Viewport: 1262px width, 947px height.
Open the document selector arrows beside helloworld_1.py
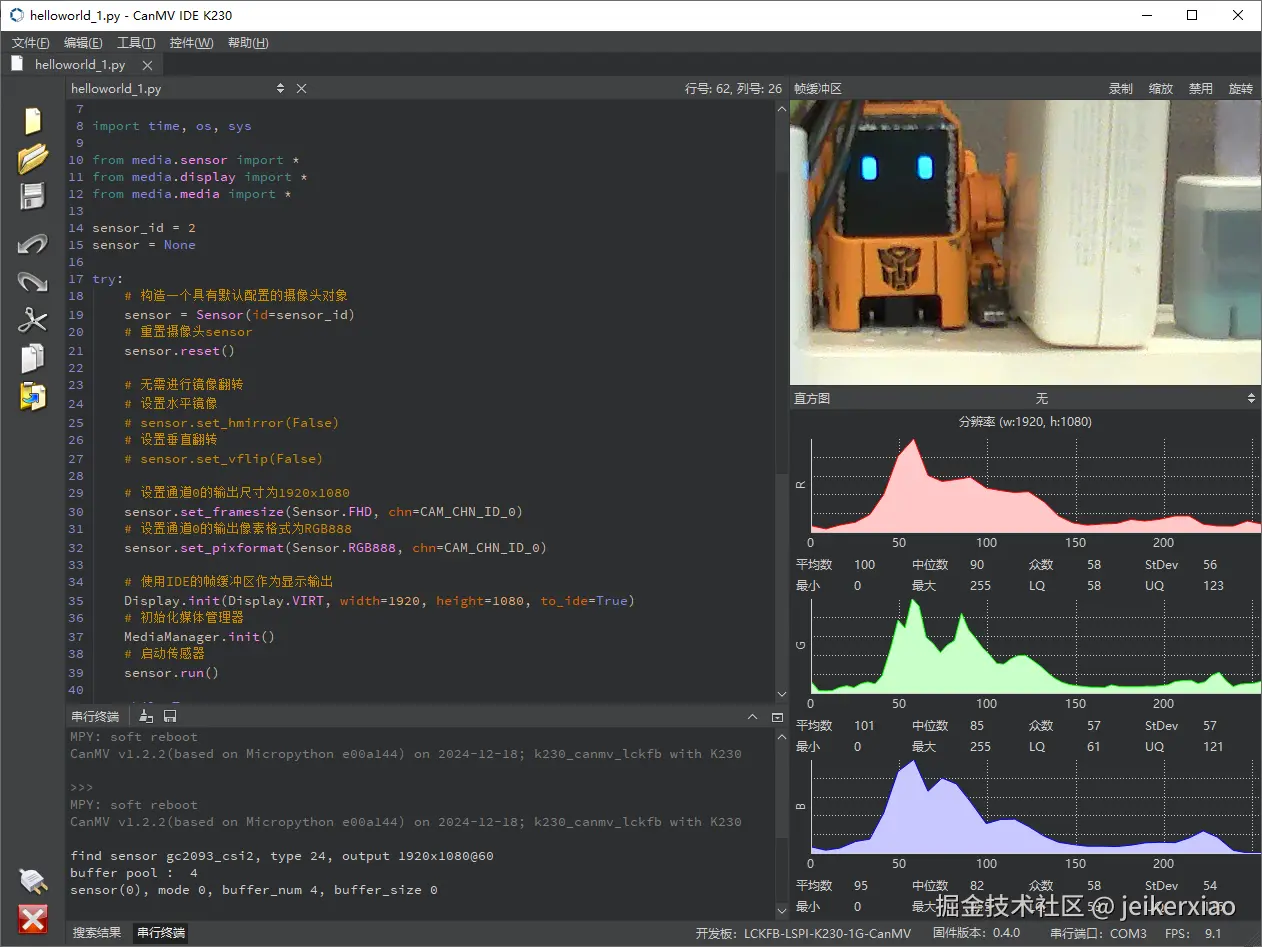pos(280,88)
